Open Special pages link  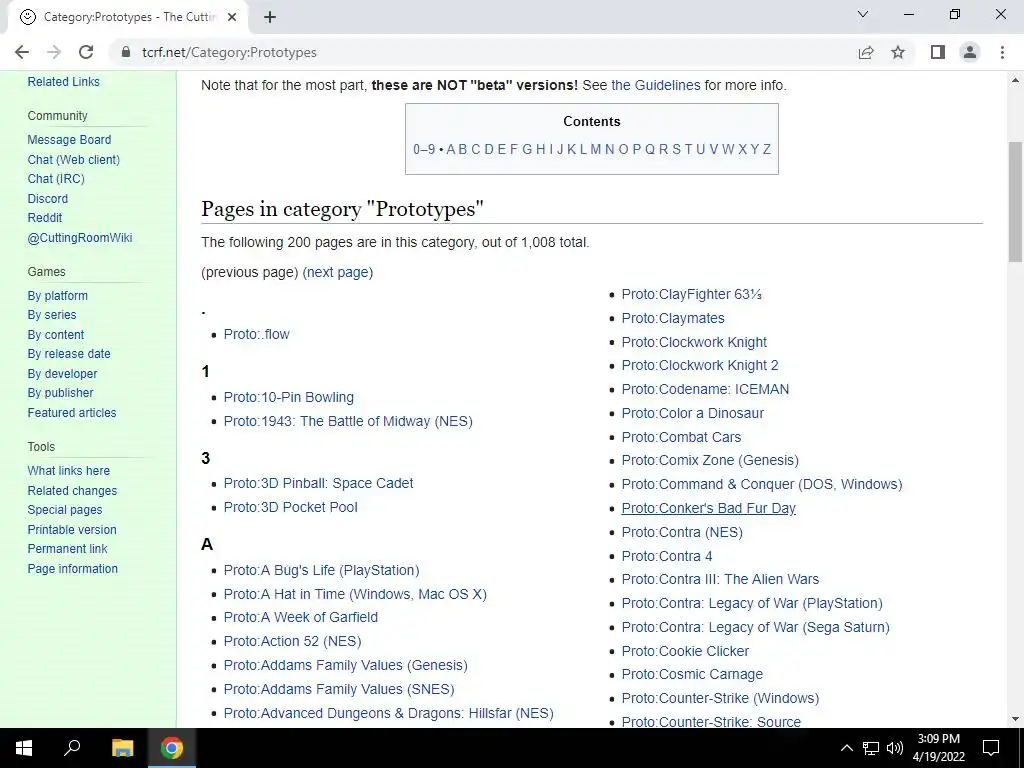pos(65,509)
